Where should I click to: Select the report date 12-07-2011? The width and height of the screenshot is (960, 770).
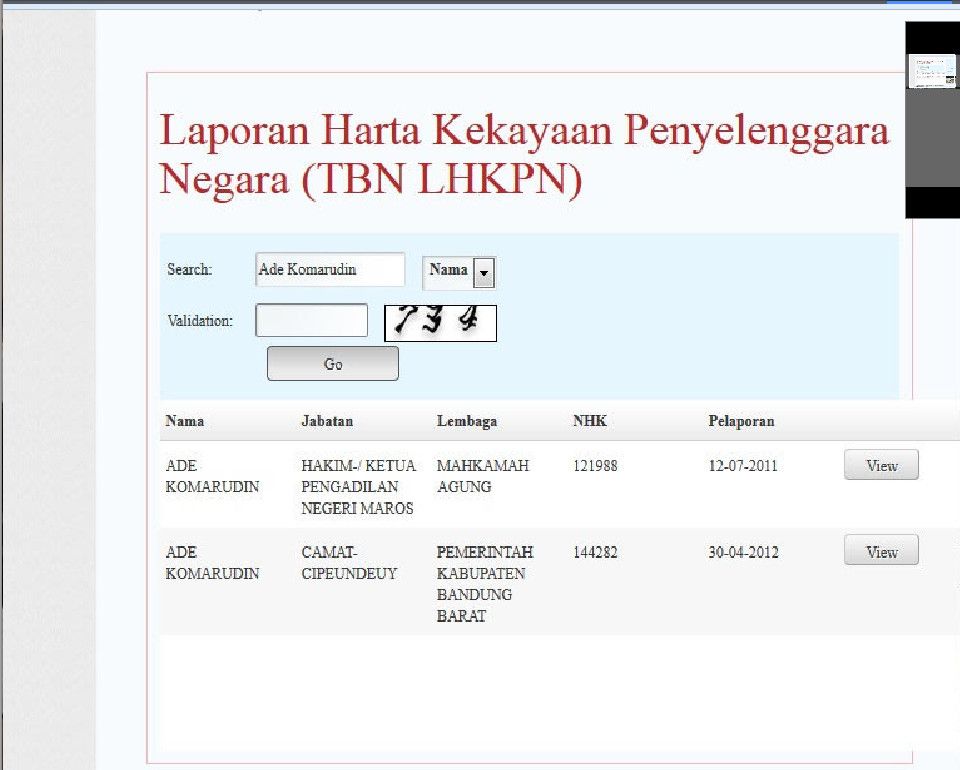click(743, 466)
